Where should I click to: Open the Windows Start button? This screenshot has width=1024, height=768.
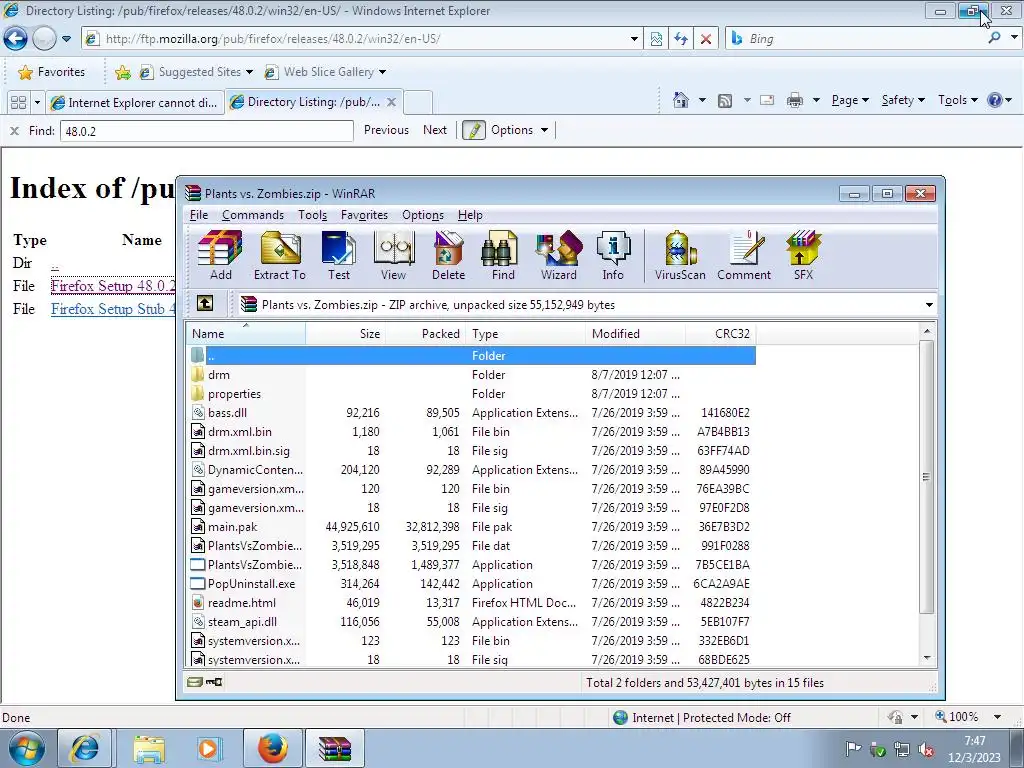(x=27, y=748)
